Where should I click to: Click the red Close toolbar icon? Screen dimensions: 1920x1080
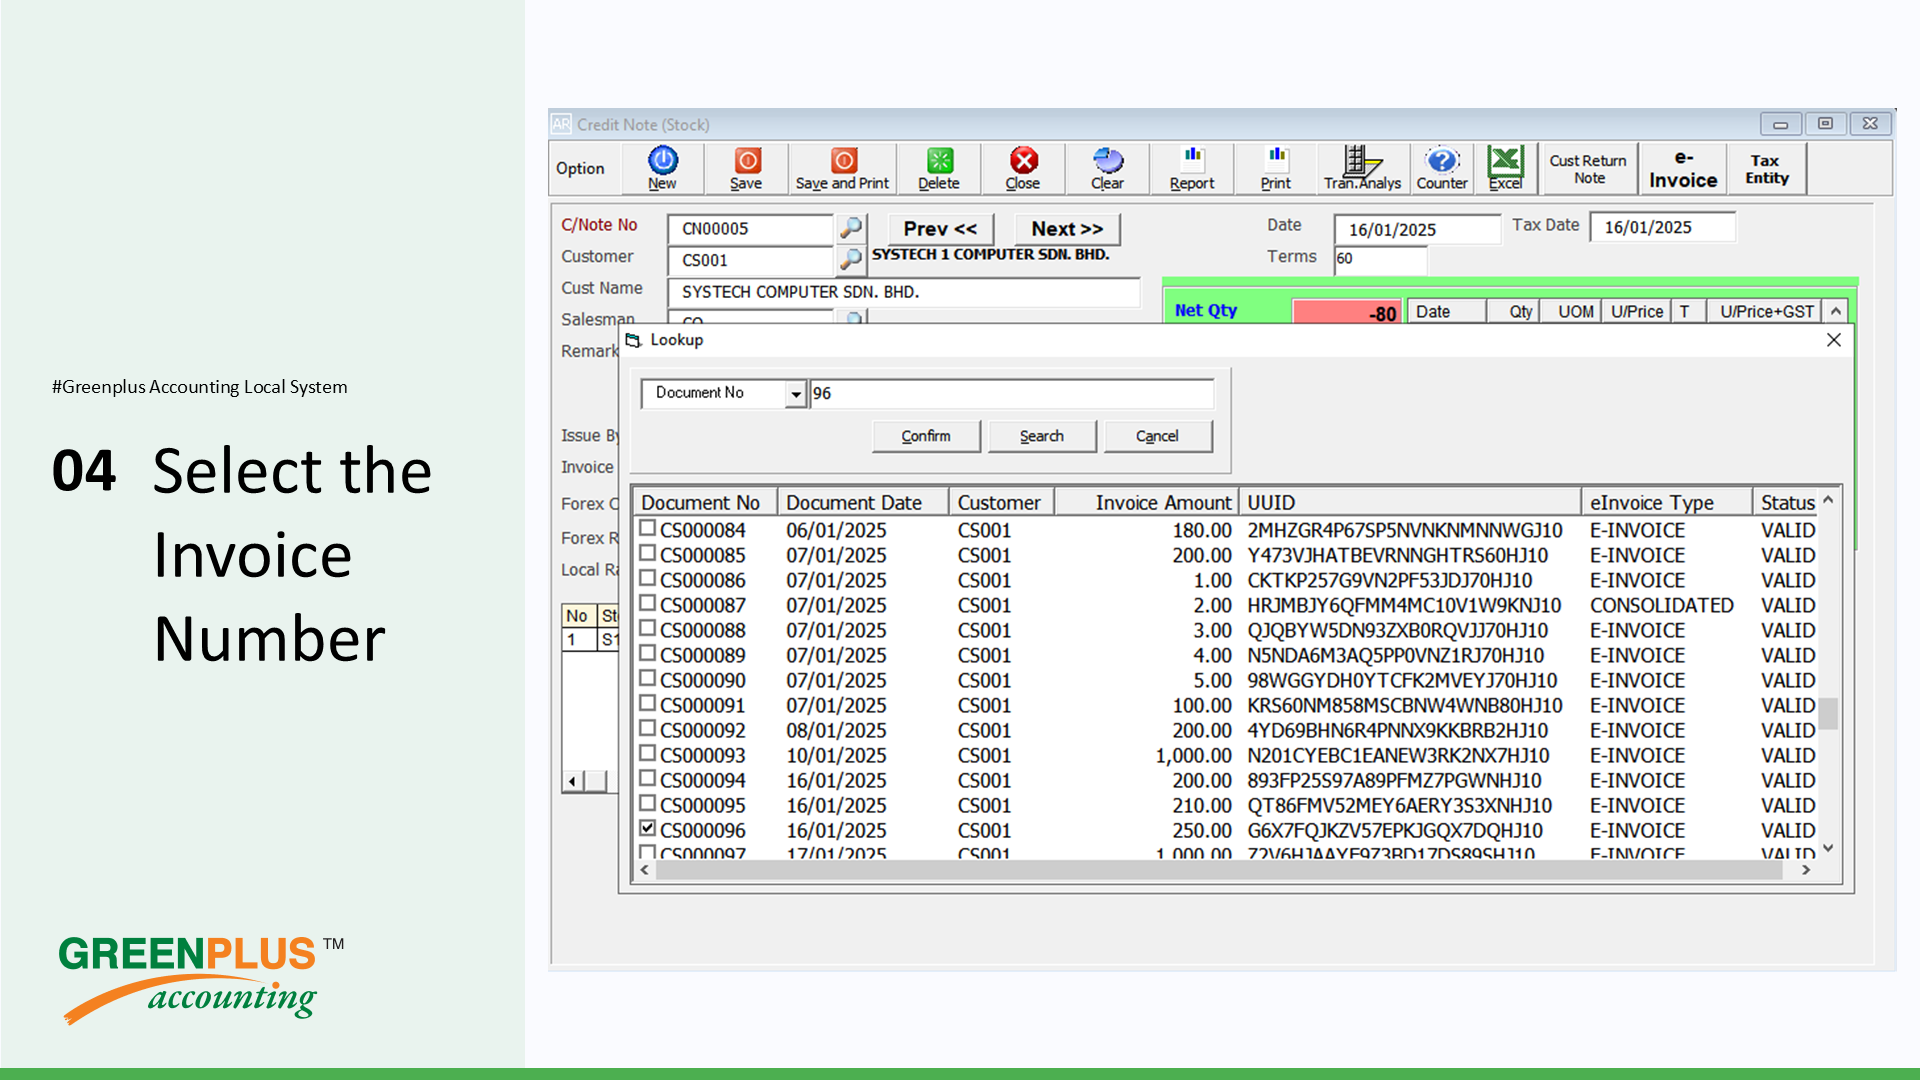[x=1023, y=167]
